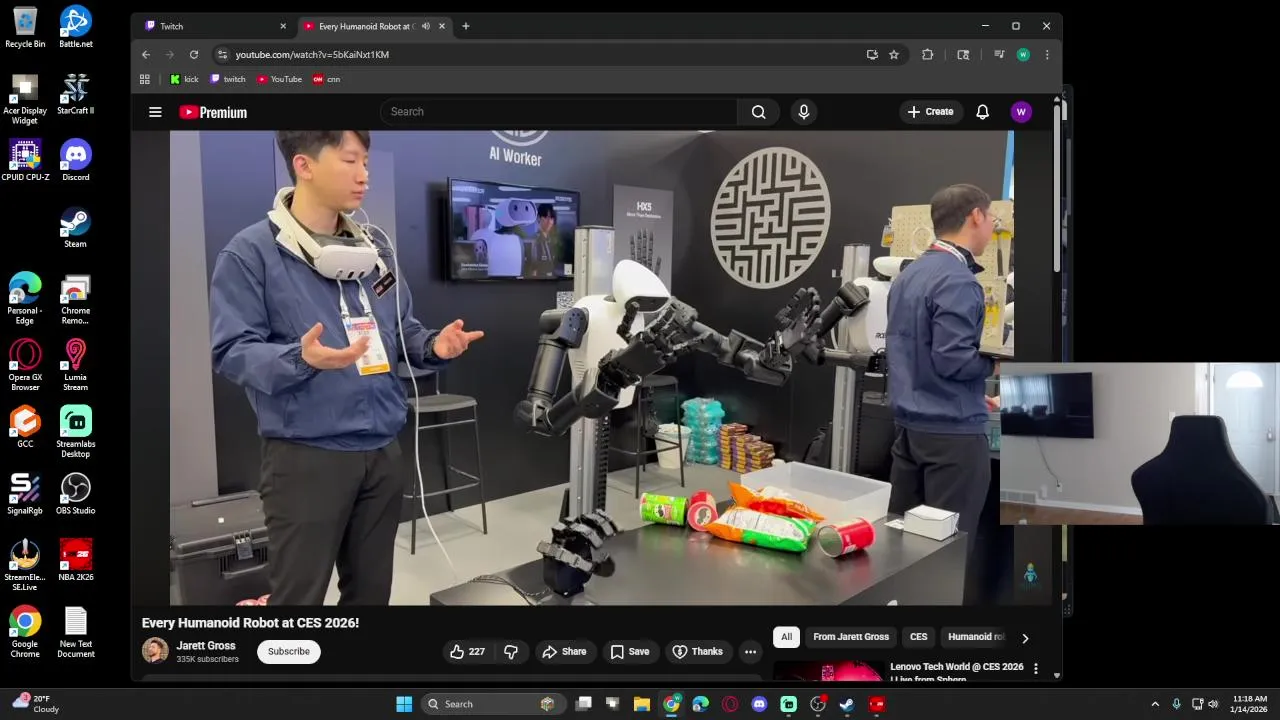This screenshot has height=720, width=1280.
Task: Show hidden system tray icons chevron
Action: 1155,704
